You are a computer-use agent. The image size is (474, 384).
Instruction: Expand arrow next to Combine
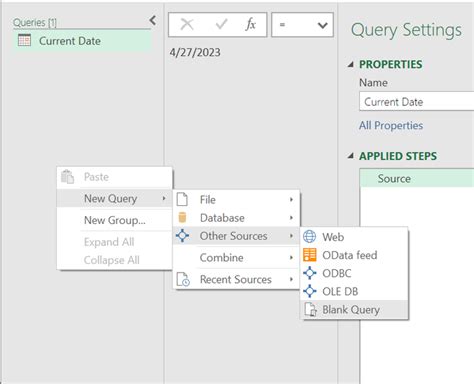click(x=291, y=258)
